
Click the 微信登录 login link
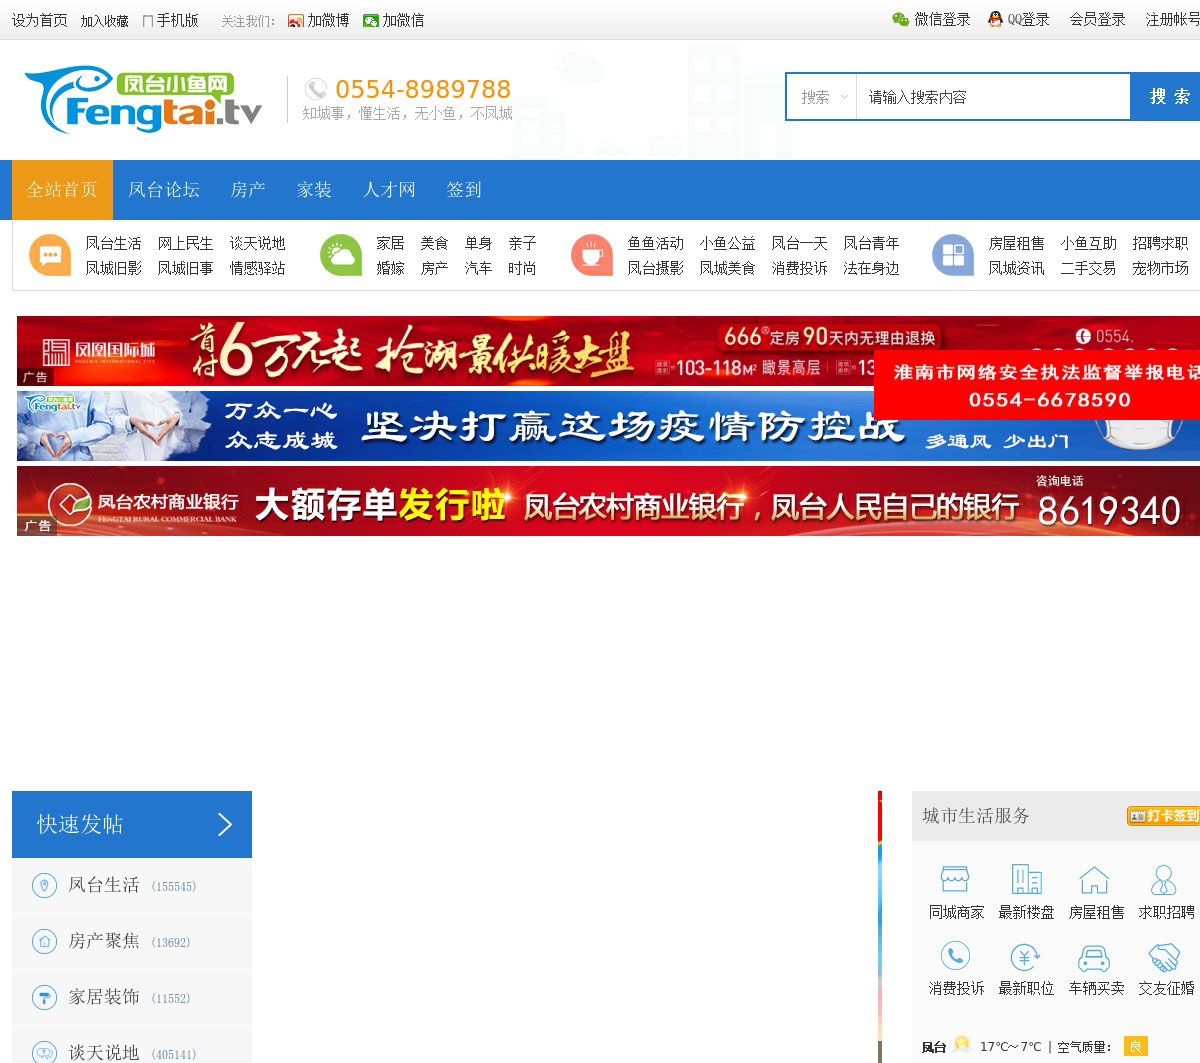931,19
